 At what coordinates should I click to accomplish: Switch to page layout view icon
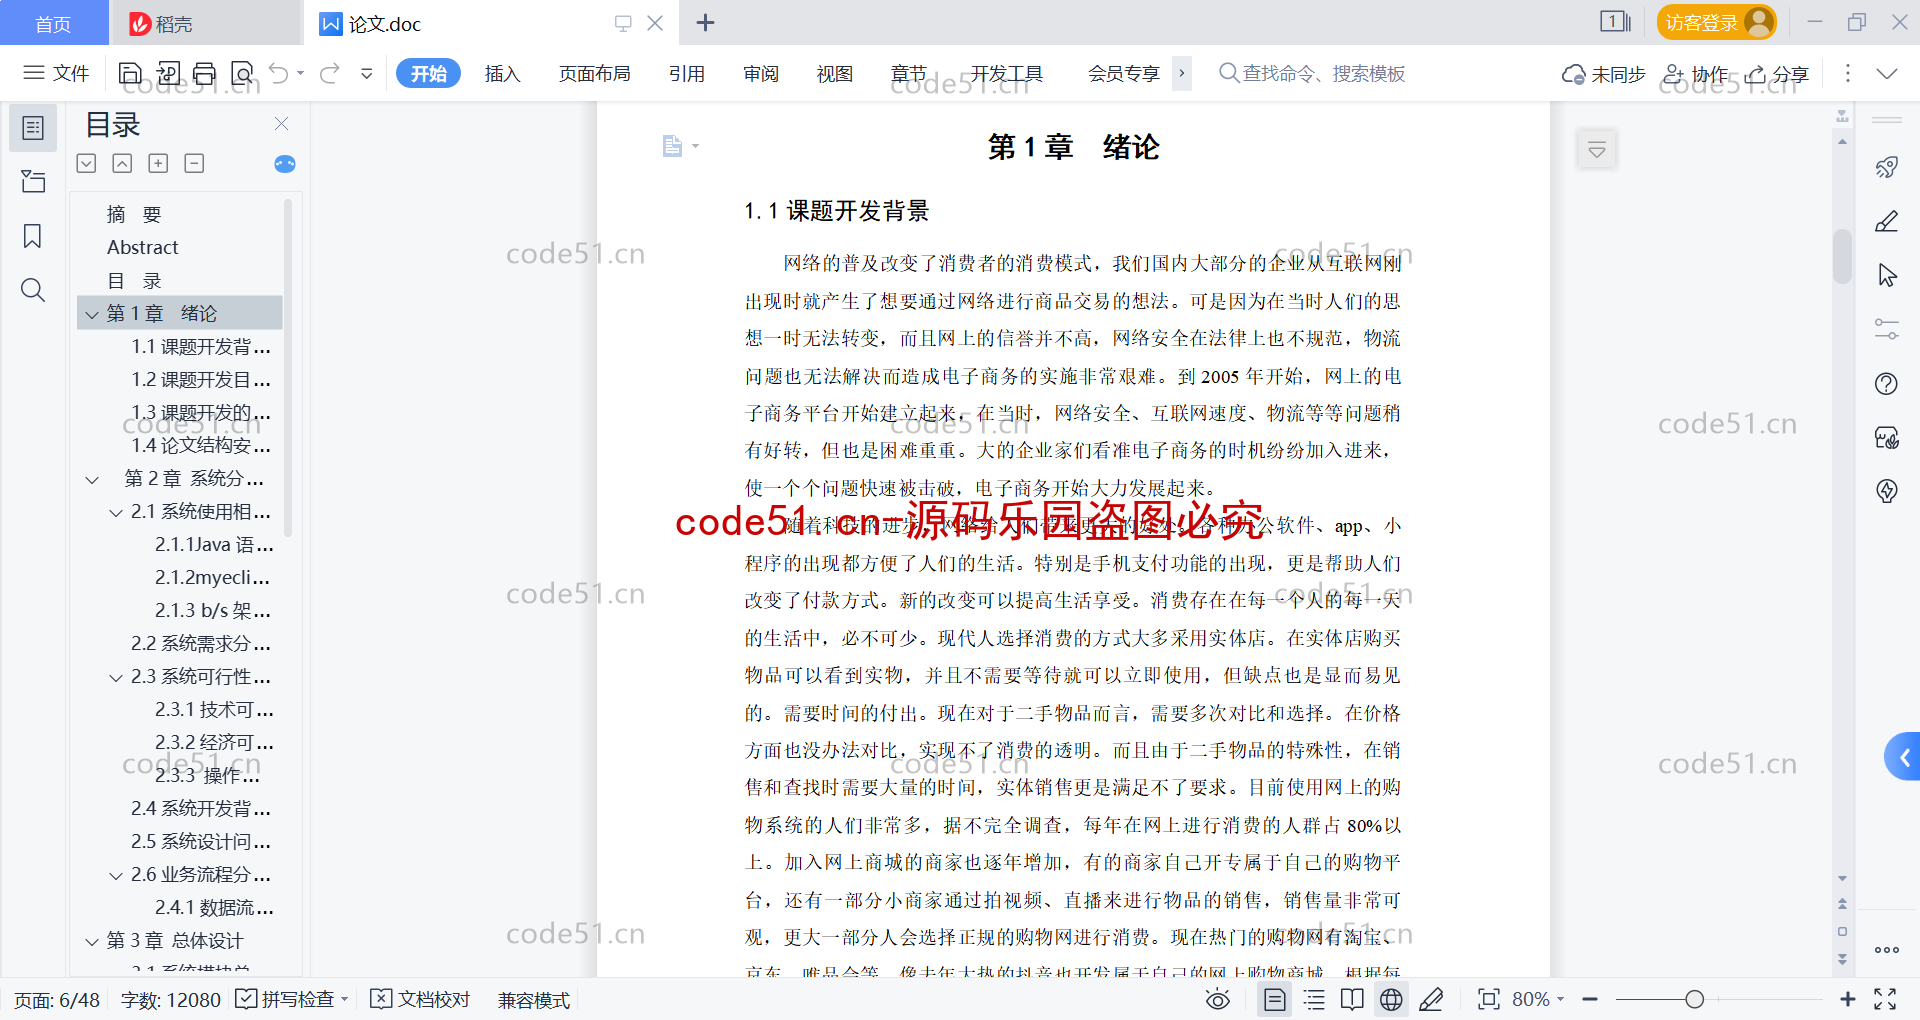(1275, 999)
